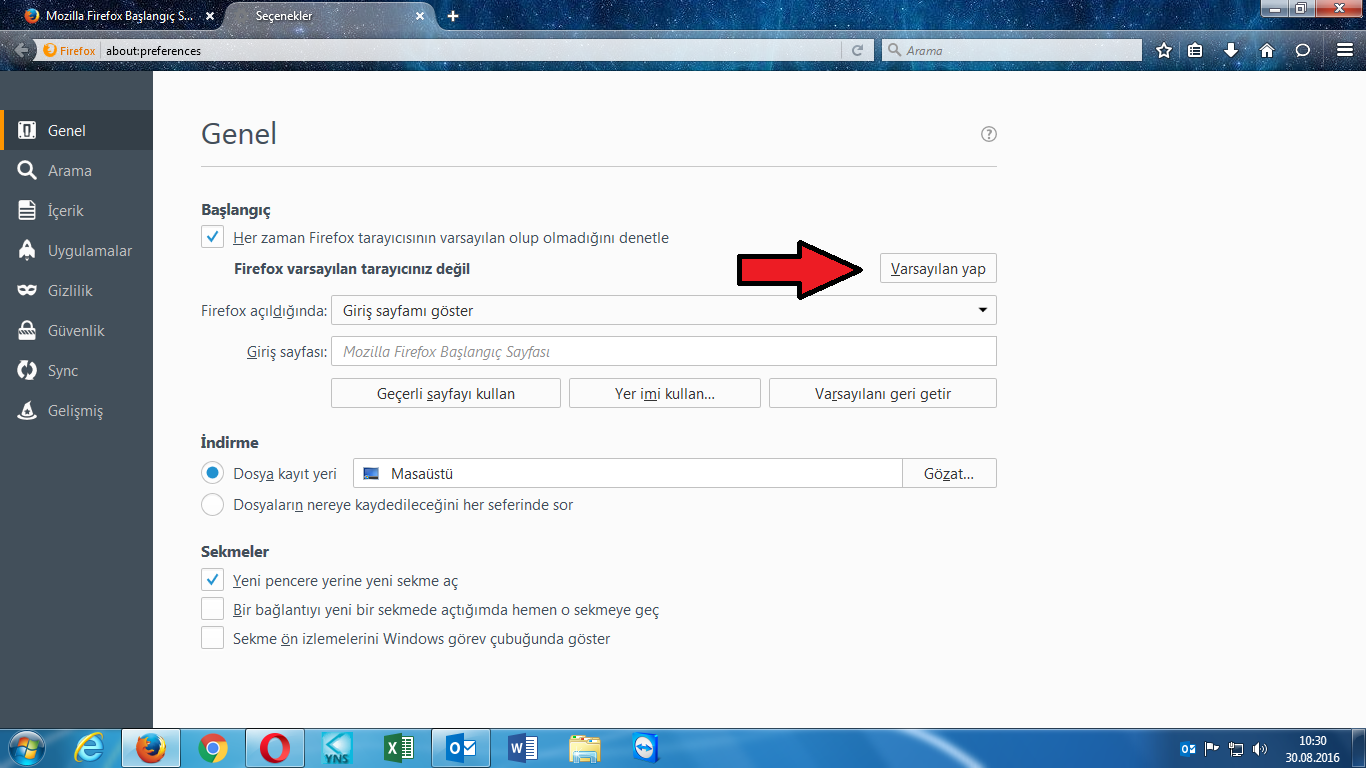Image resolution: width=1366 pixels, height=768 pixels.
Task: Select the Seçenekler tab
Action: pos(328,16)
